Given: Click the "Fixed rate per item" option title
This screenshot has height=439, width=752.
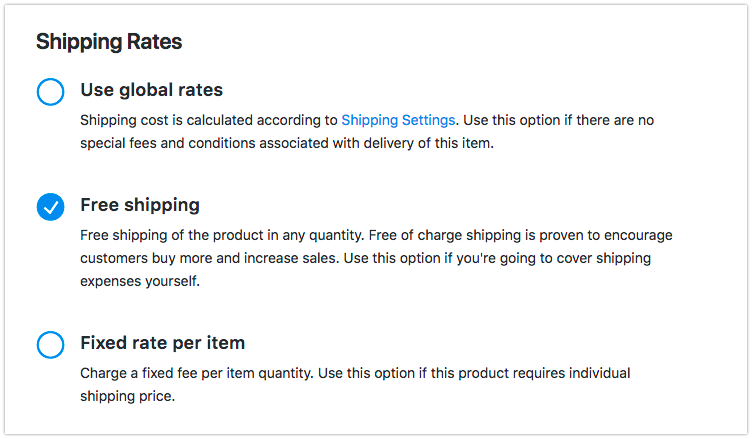Looking at the screenshot, I should pyautogui.click(x=162, y=343).
